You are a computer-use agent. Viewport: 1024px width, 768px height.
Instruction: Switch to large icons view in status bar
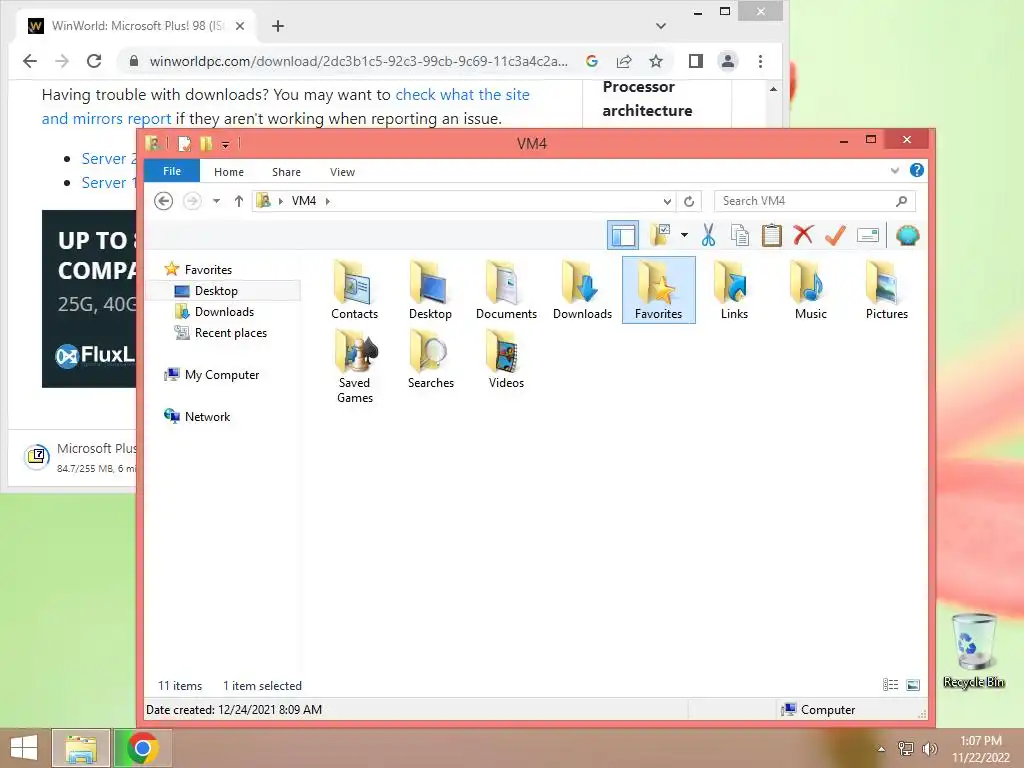point(913,684)
